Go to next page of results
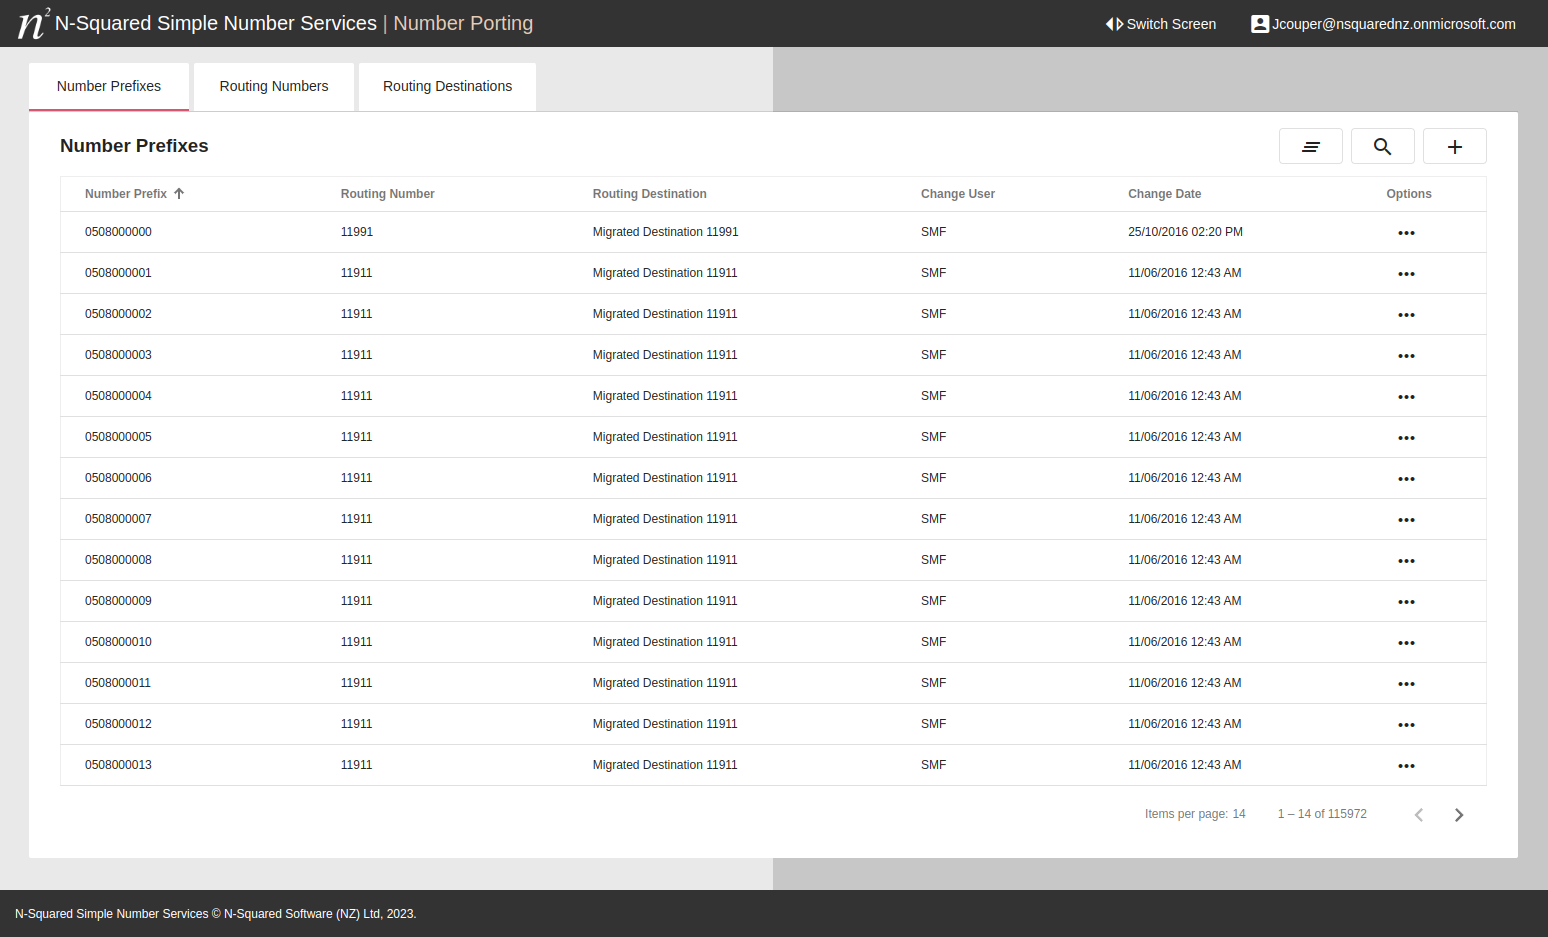The width and height of the screenshot is (1548, 937). (x=1458, y=815)
